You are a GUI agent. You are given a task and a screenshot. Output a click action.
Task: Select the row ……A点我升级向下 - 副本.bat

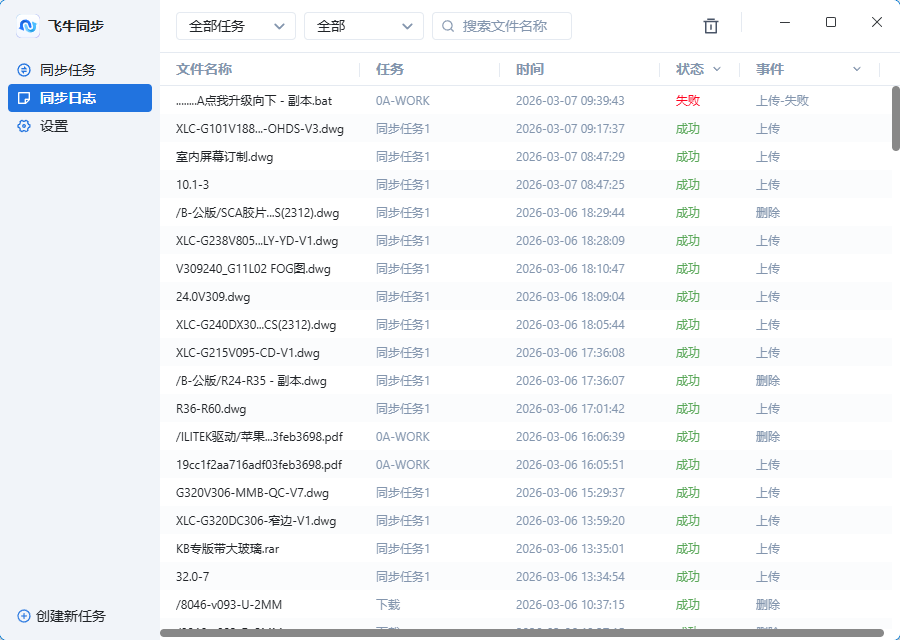click(x=525, y=100)
